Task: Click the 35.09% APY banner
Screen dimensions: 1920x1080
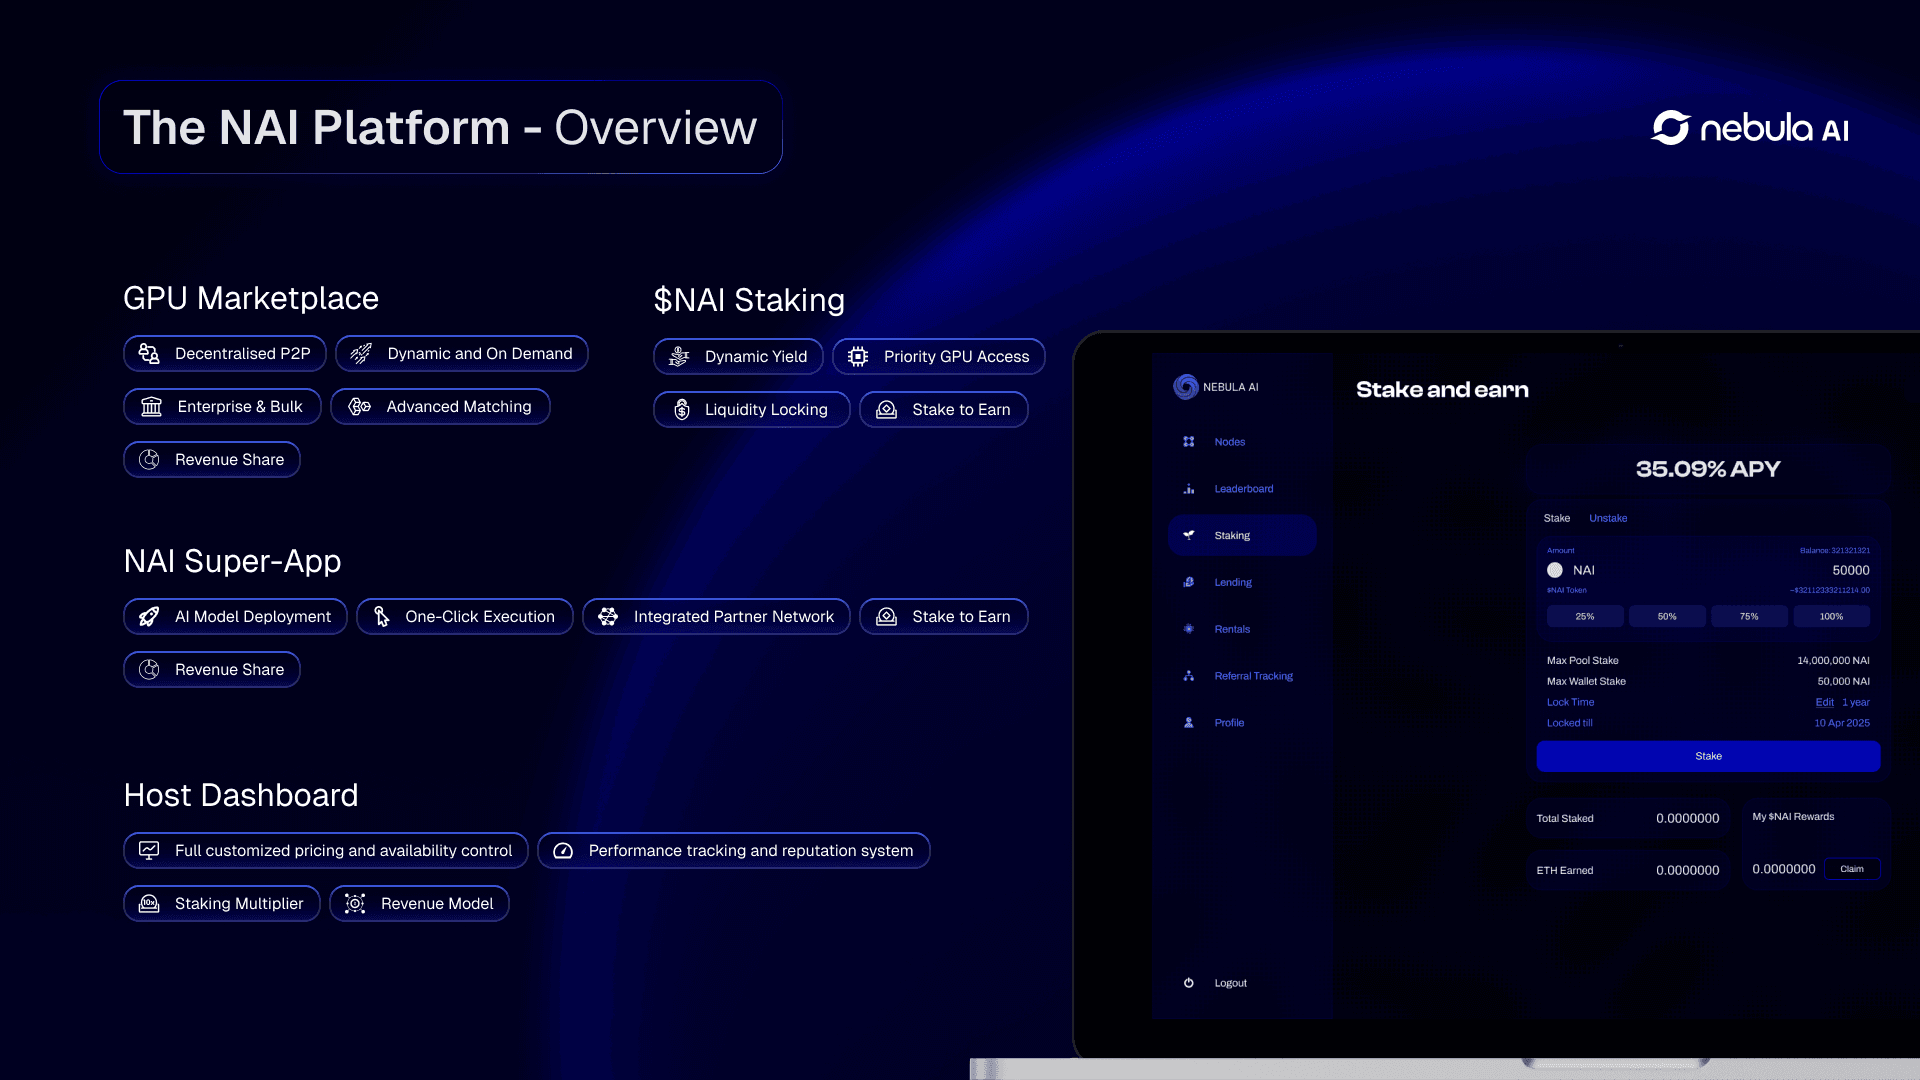Action: click(x=1708, y=469)
